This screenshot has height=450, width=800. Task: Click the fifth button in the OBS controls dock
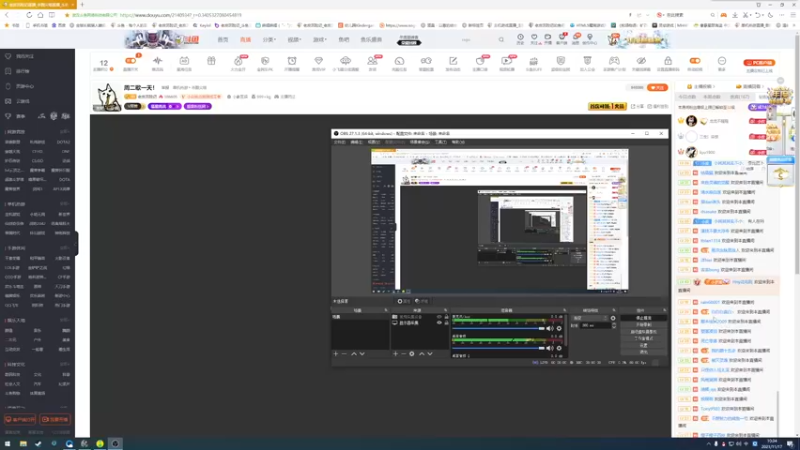coord(643,345)
